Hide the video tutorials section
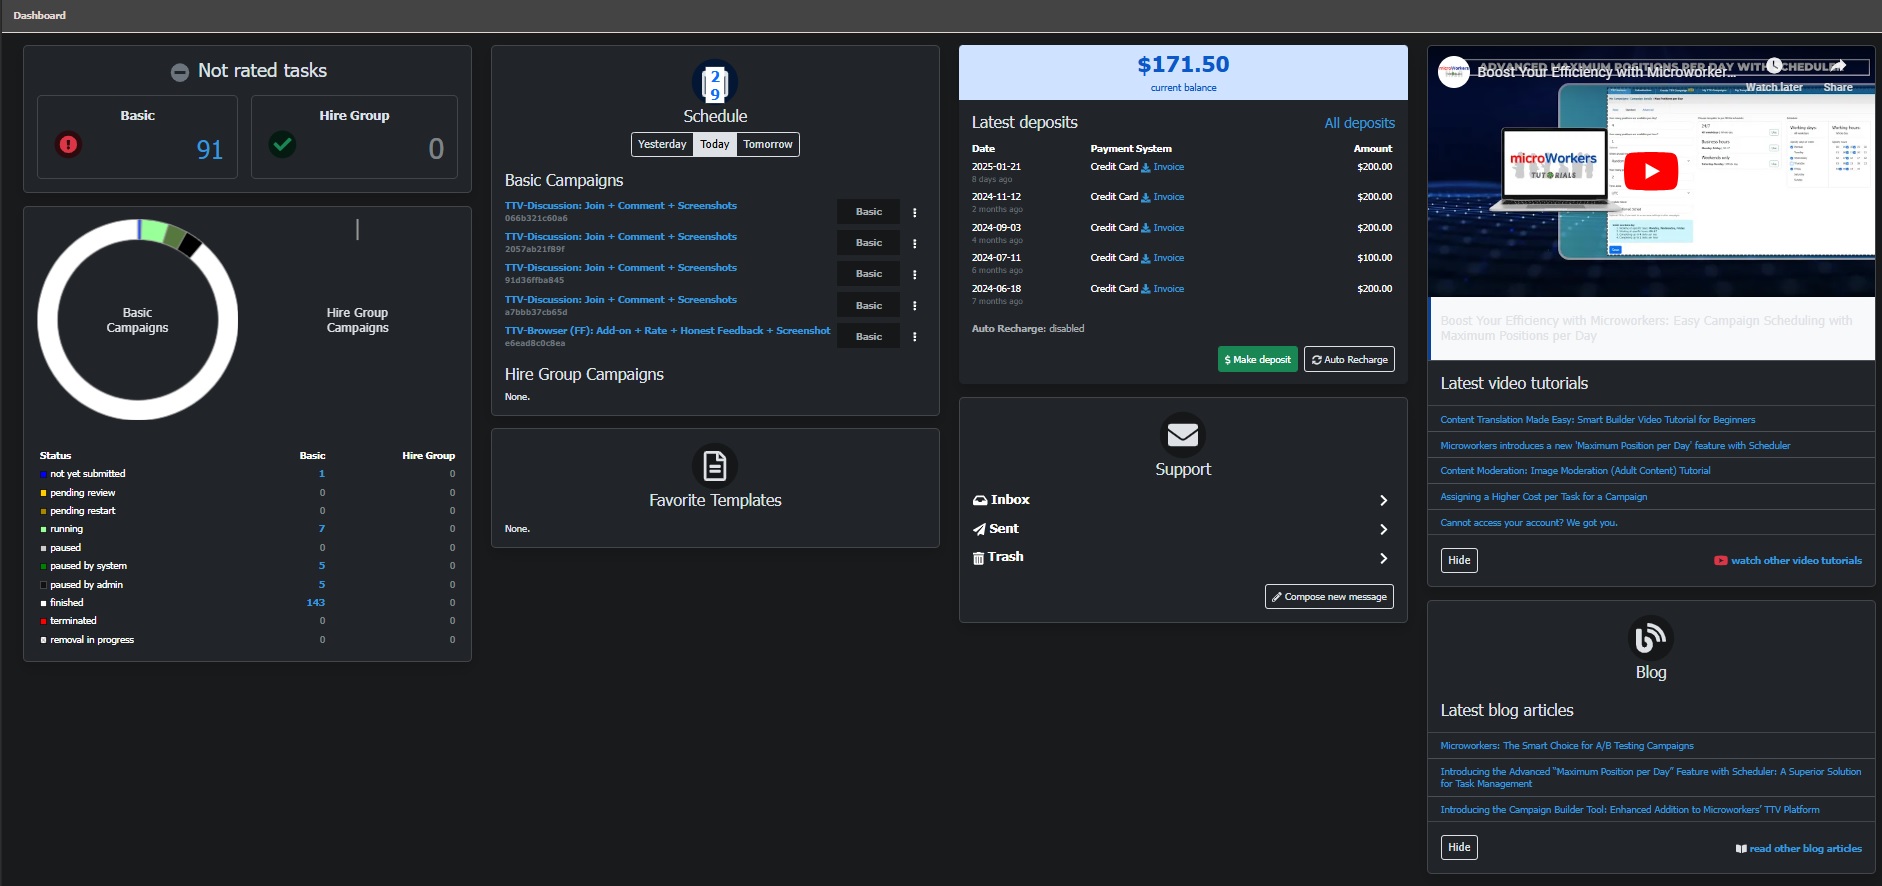Viewport: 1882px width, 886px height. pyautogui.click(x=1459, y=560)
